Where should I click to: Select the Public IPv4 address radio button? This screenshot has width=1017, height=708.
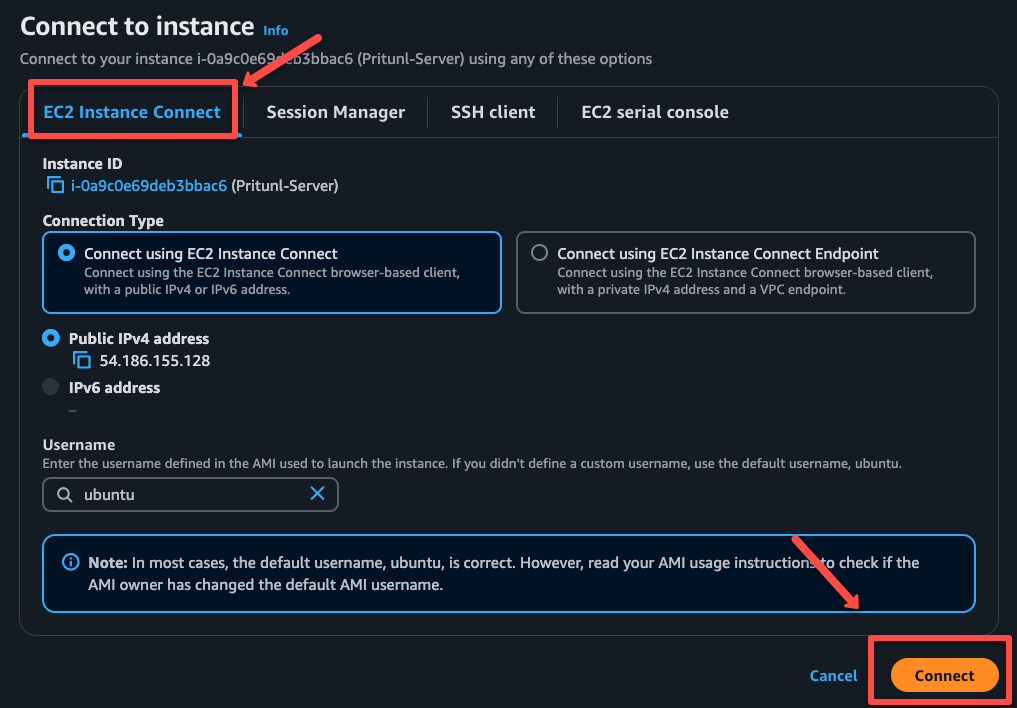tap(50, 338)
